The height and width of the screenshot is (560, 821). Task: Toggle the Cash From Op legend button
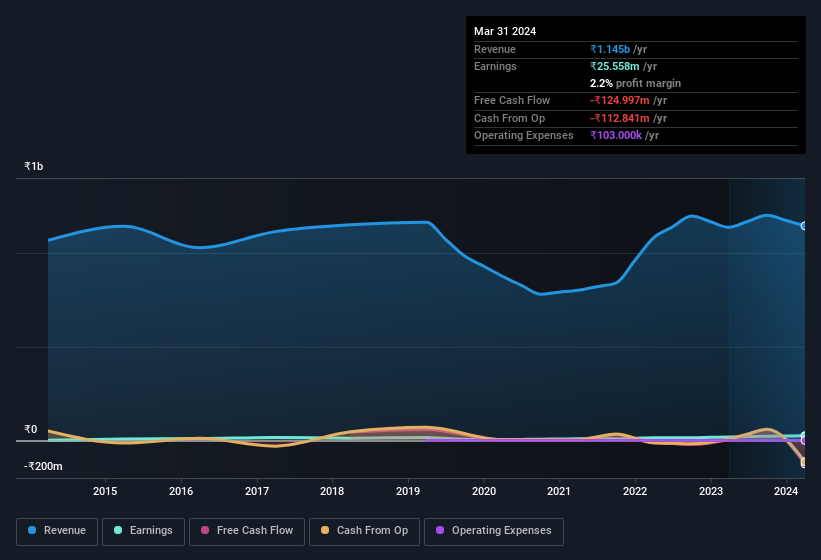click(x=364, y=531)
